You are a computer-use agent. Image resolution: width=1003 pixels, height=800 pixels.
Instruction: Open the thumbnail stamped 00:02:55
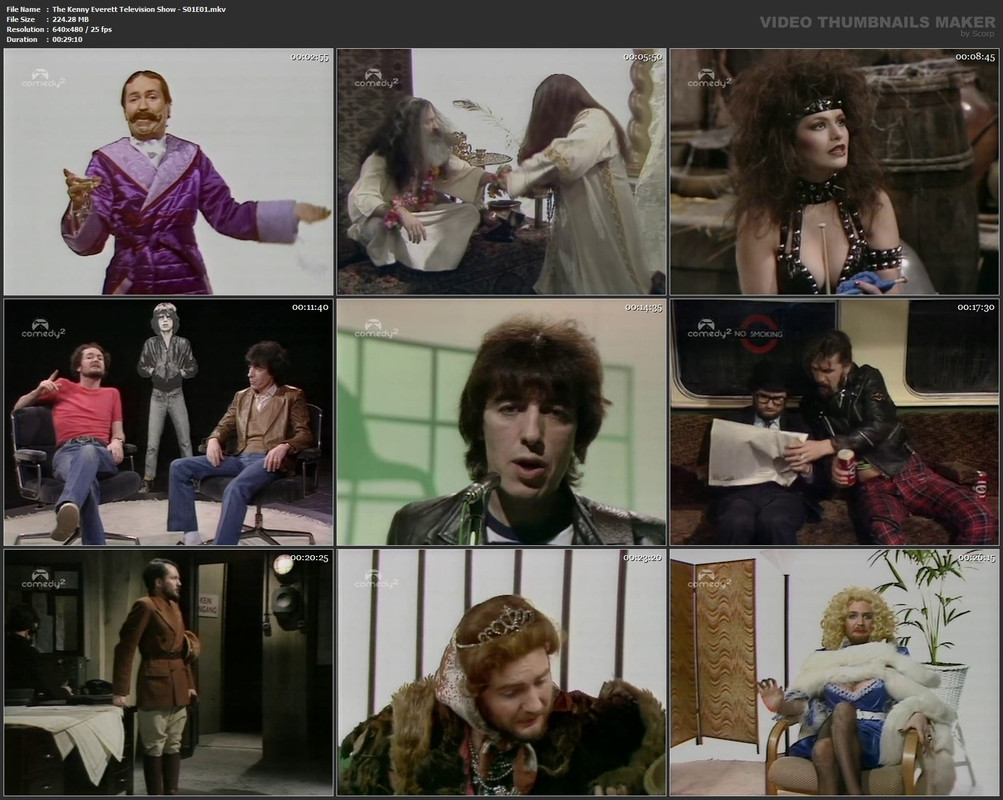click(168, 171)
